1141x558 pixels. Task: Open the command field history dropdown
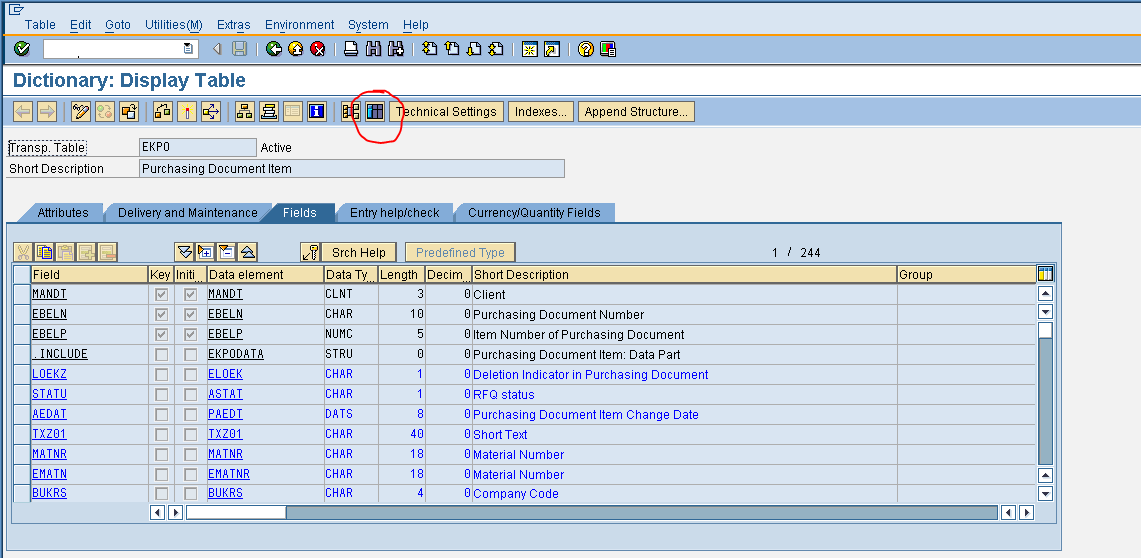coord(188,49)
